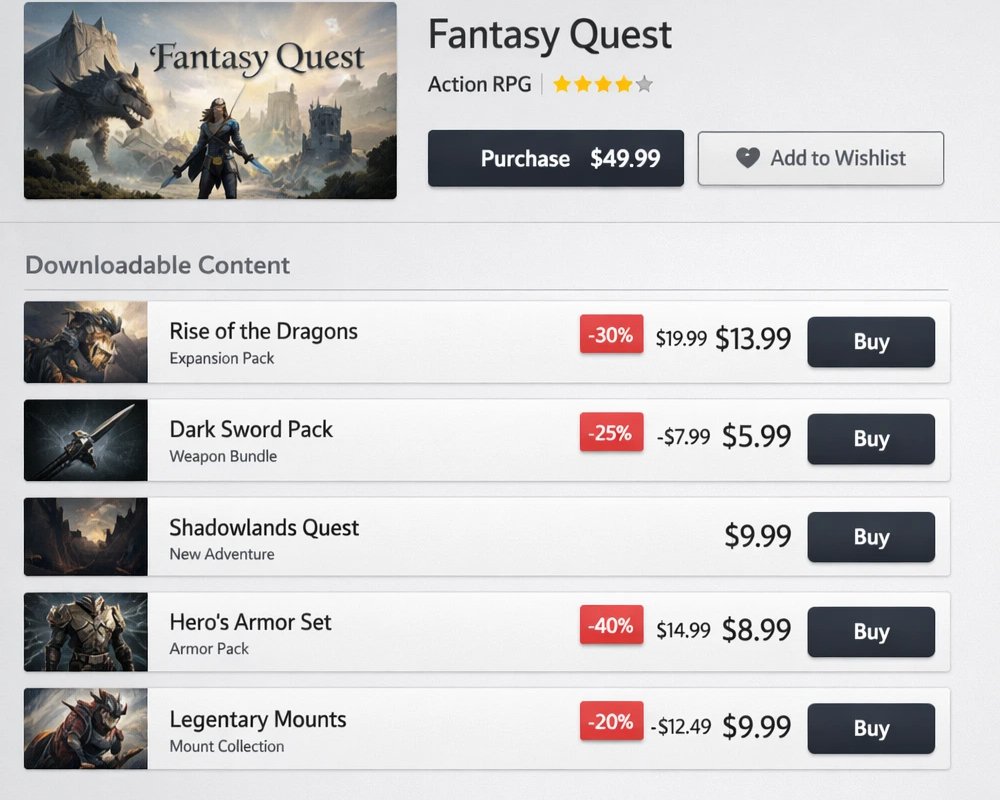Purchase Fantasy Quest for $49.99

click(x=555, y=158)
